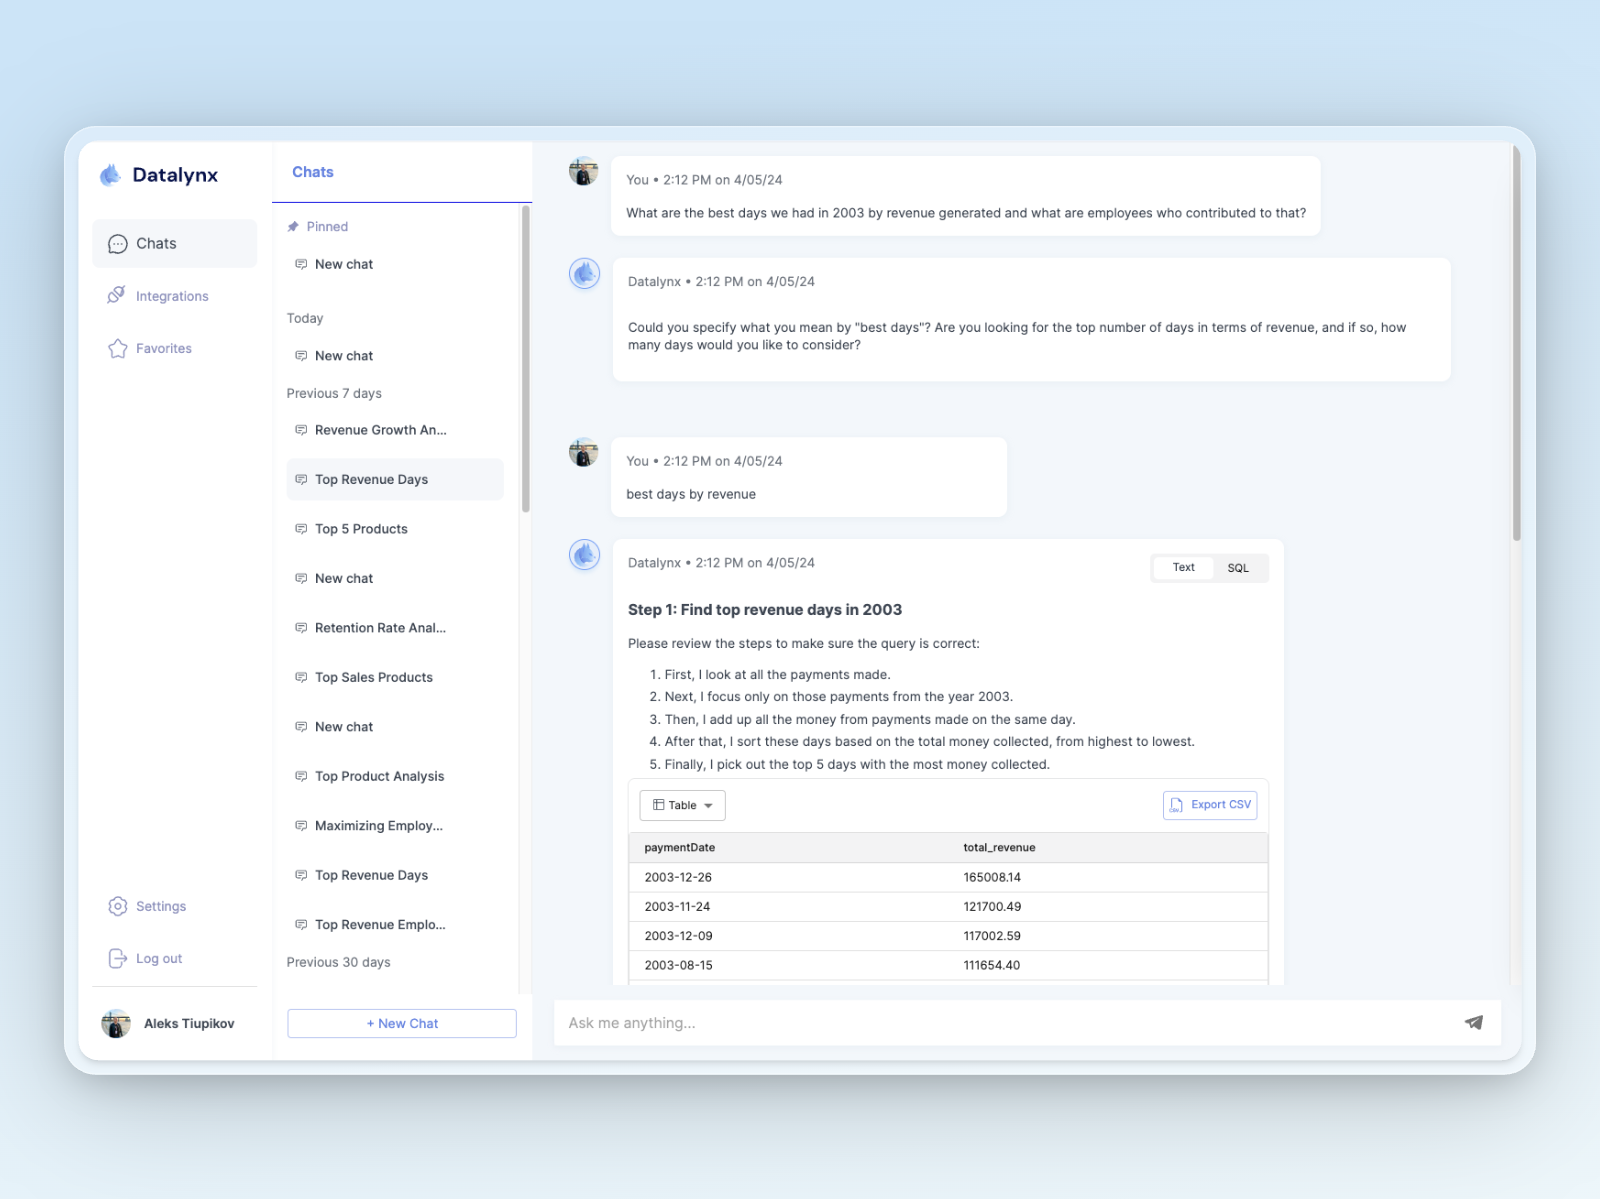The height and width of the screenshot is (1199, 1600).
Task: Open the Retention Rate Analysis chat
Action: [380, 627]
